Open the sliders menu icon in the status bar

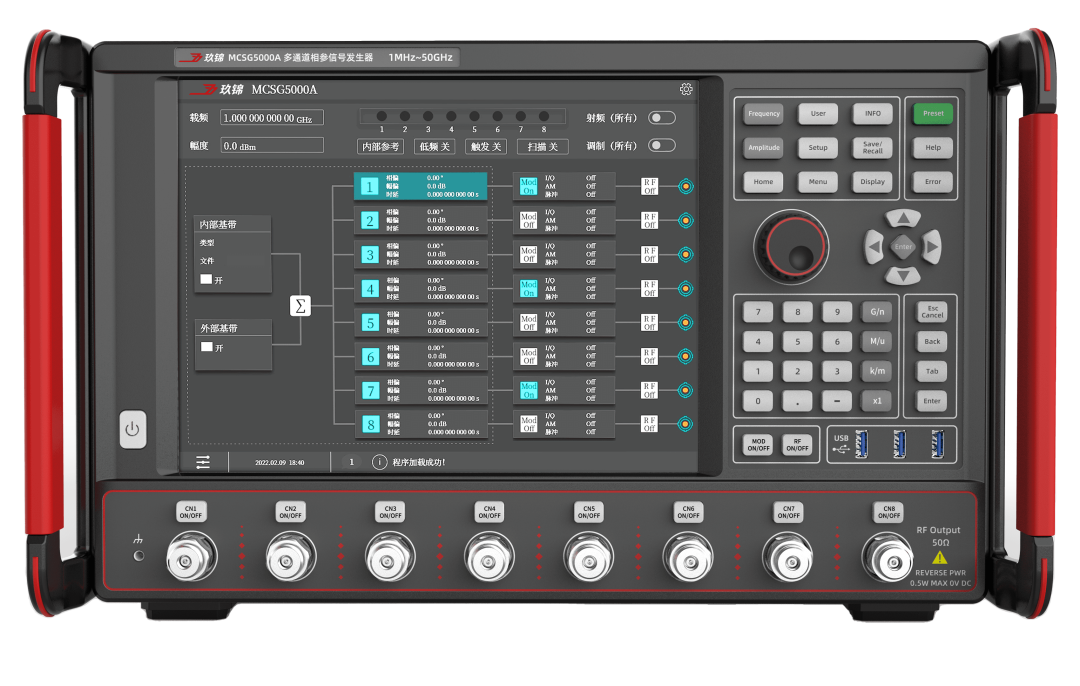[202, 462]
